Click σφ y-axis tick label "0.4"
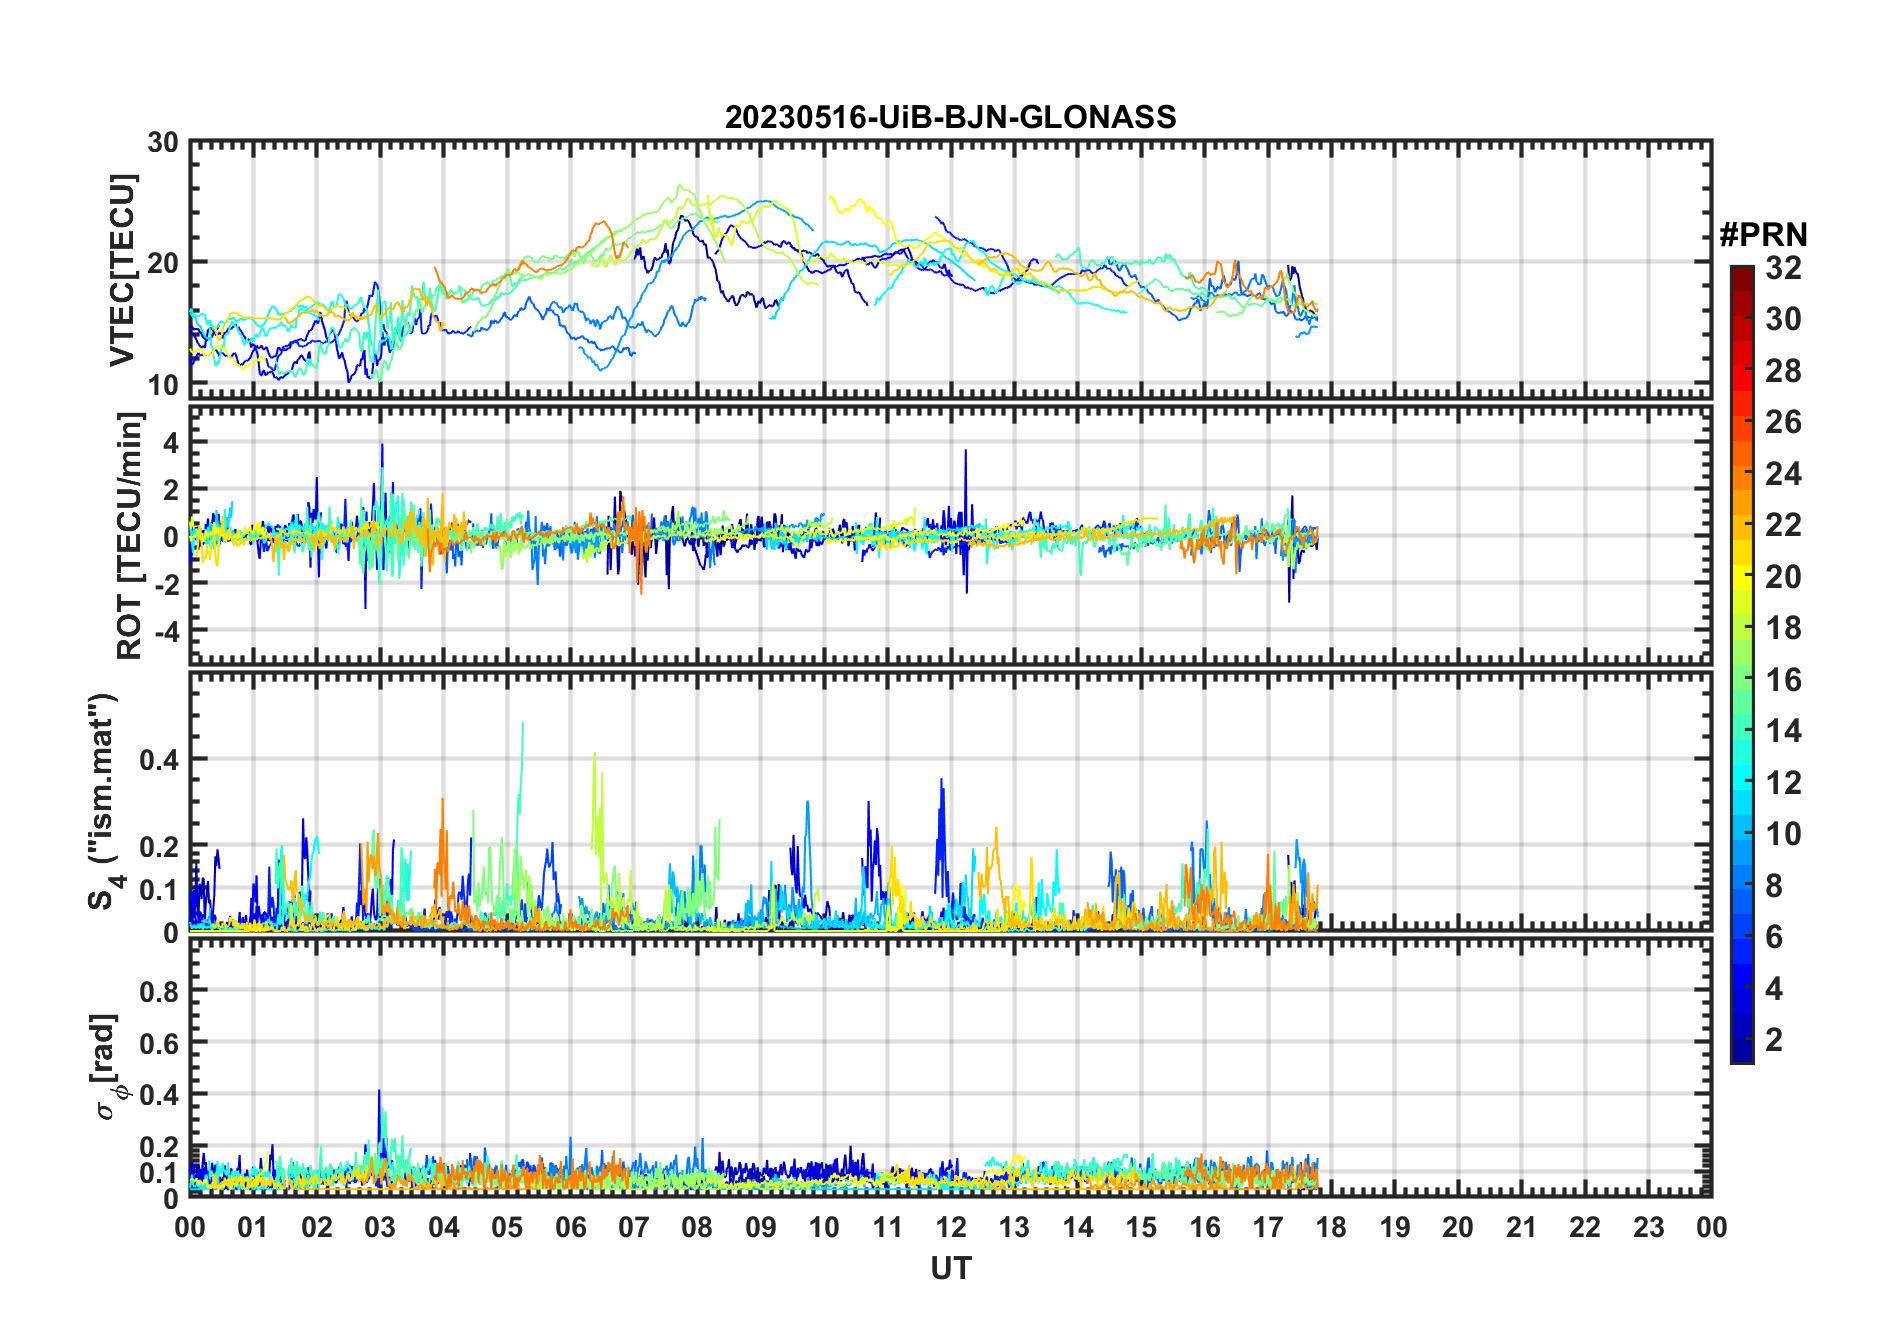Screen dimensions: 1902x1330 (x=160, y=1095)
